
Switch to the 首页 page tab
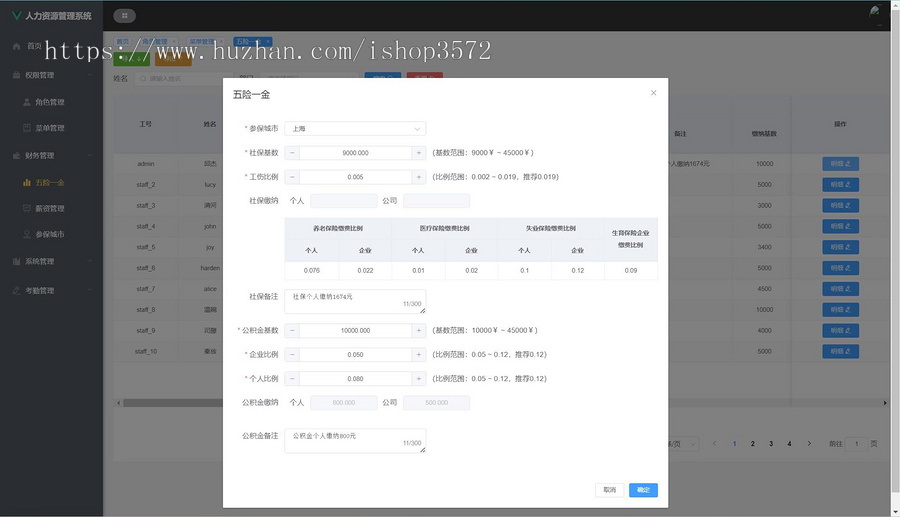pyautogui.click(x=123, y=41)
